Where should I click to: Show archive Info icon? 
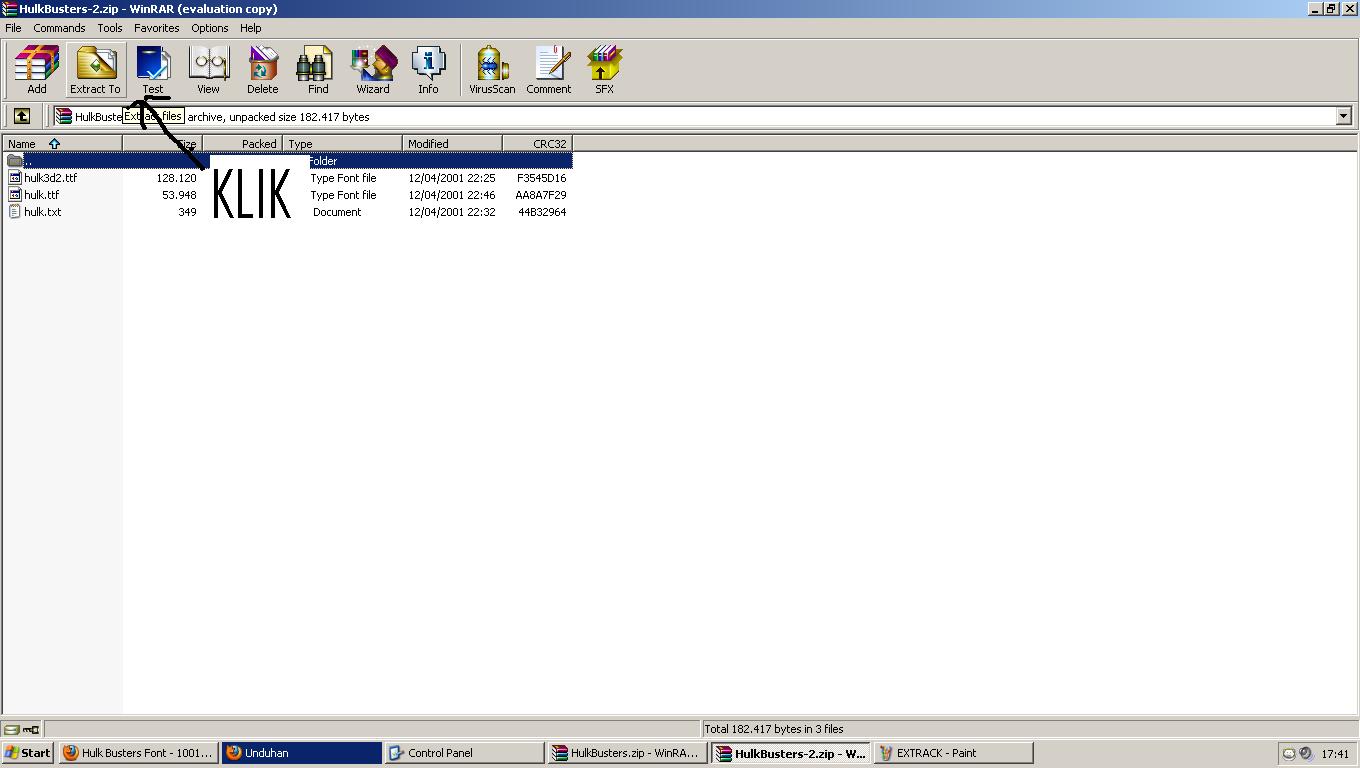[428, 69]
